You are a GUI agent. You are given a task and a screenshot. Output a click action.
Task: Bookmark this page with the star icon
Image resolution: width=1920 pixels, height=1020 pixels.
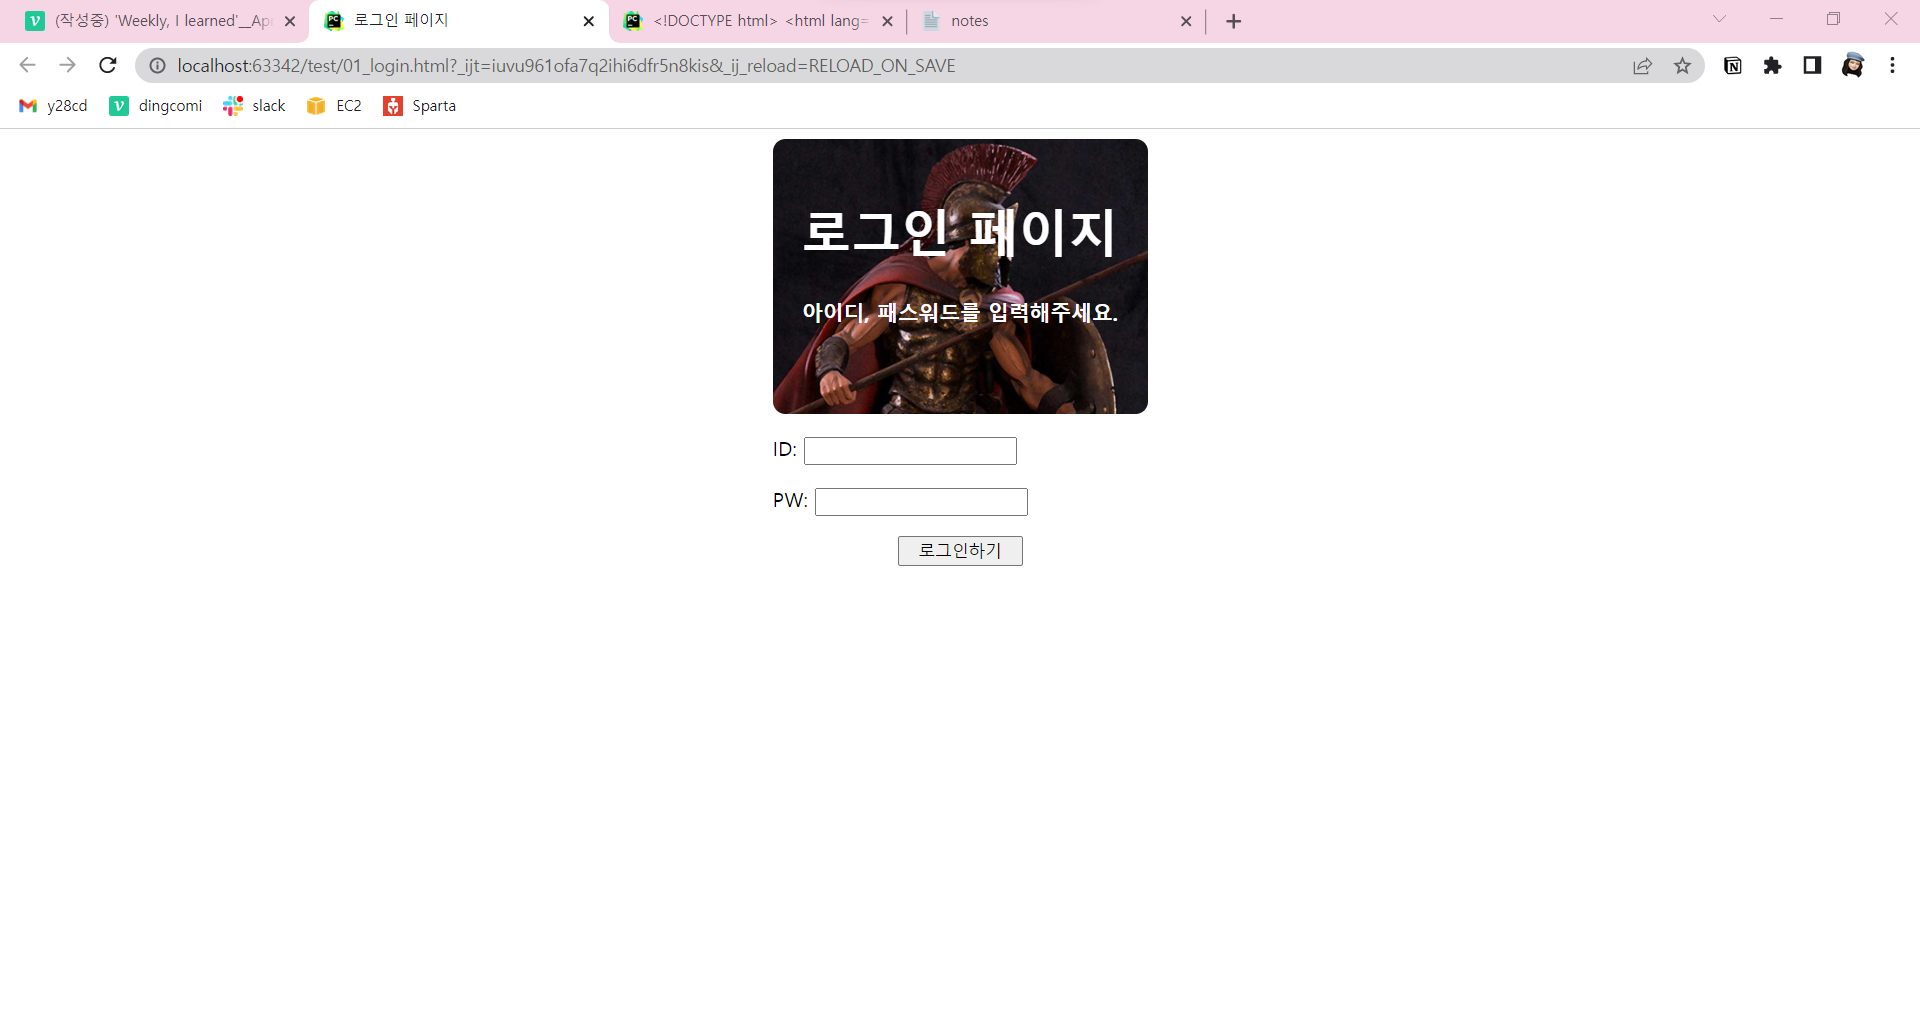click(x=1682, y=66)
